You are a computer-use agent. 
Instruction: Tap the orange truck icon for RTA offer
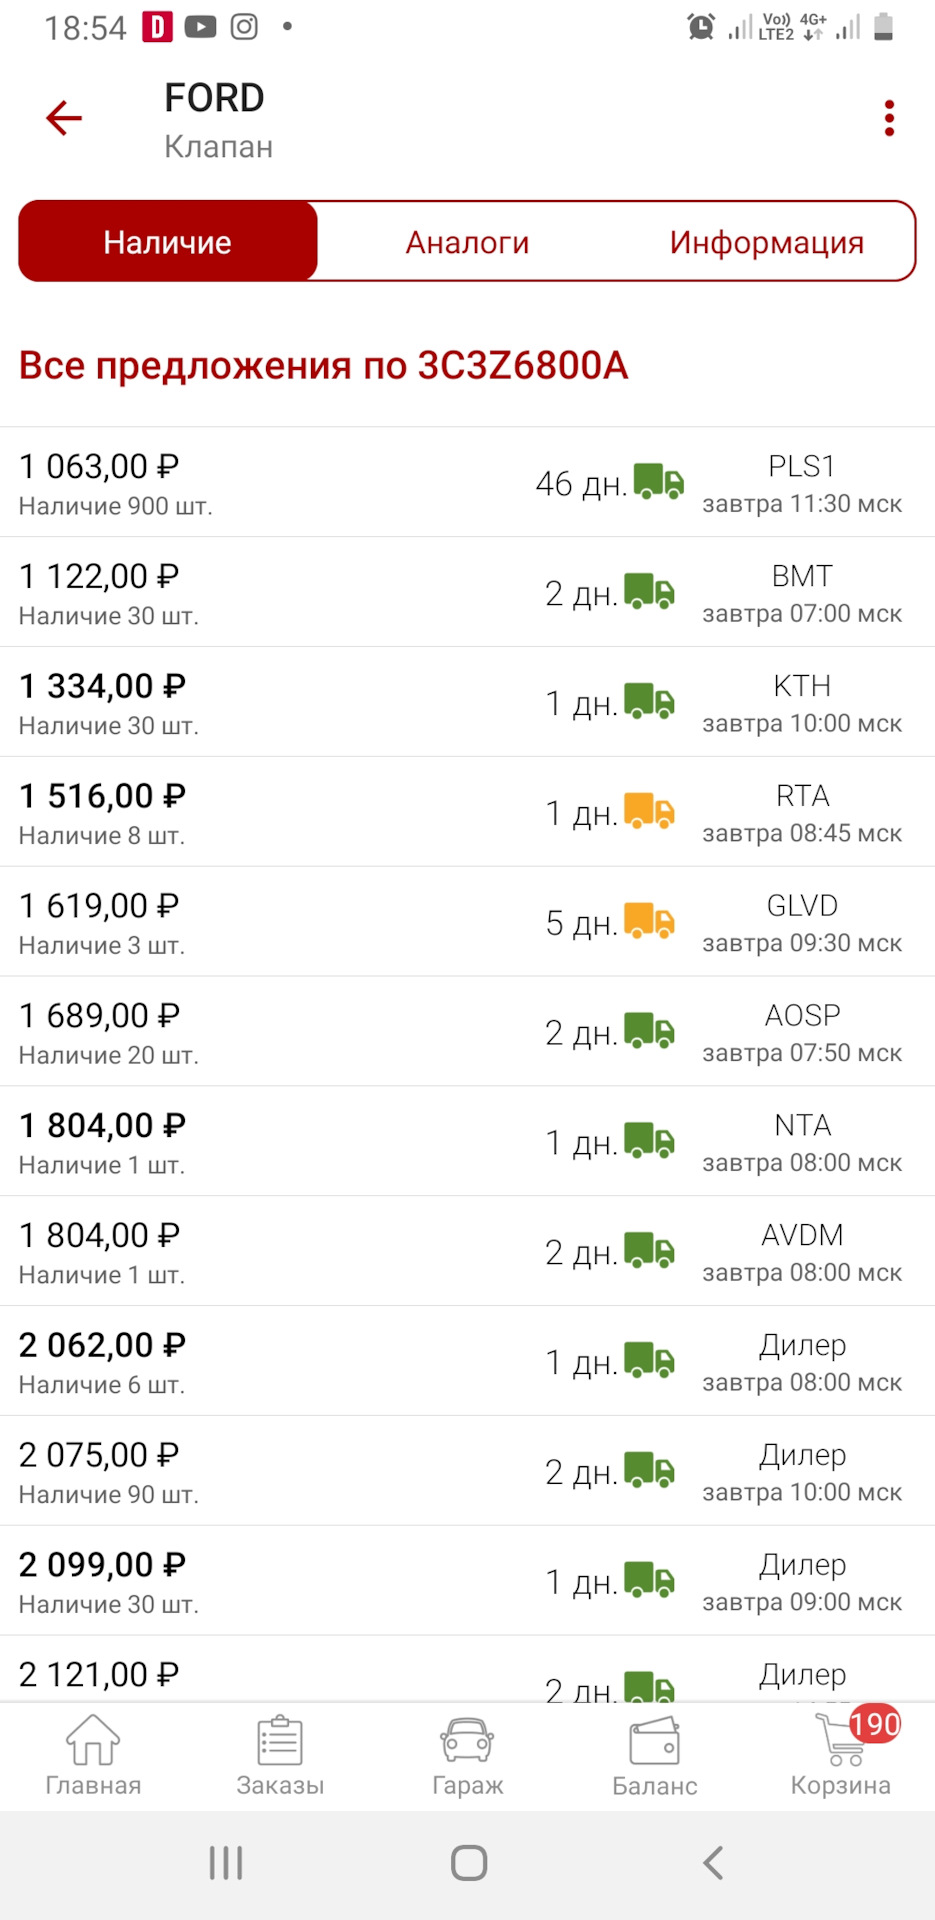coord(649,811)
